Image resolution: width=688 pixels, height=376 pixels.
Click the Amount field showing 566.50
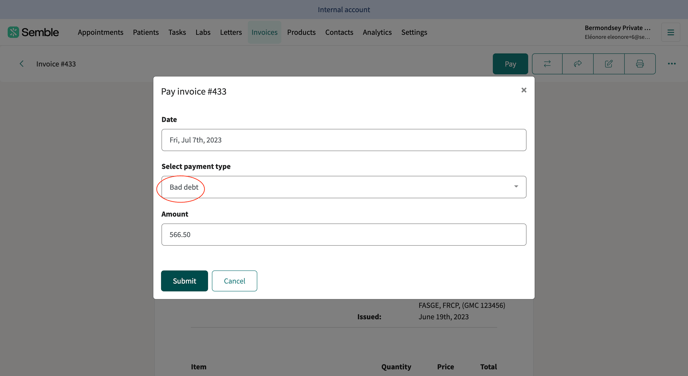point(344,234)
